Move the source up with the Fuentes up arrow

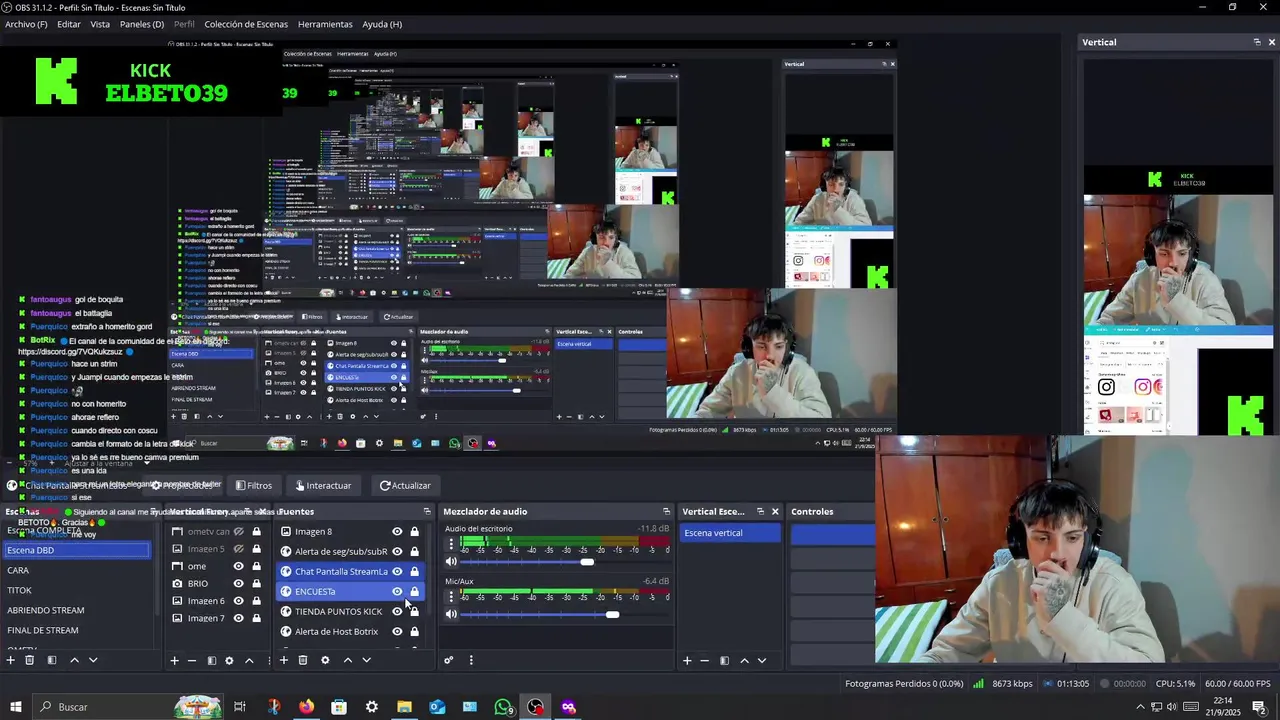348,660
